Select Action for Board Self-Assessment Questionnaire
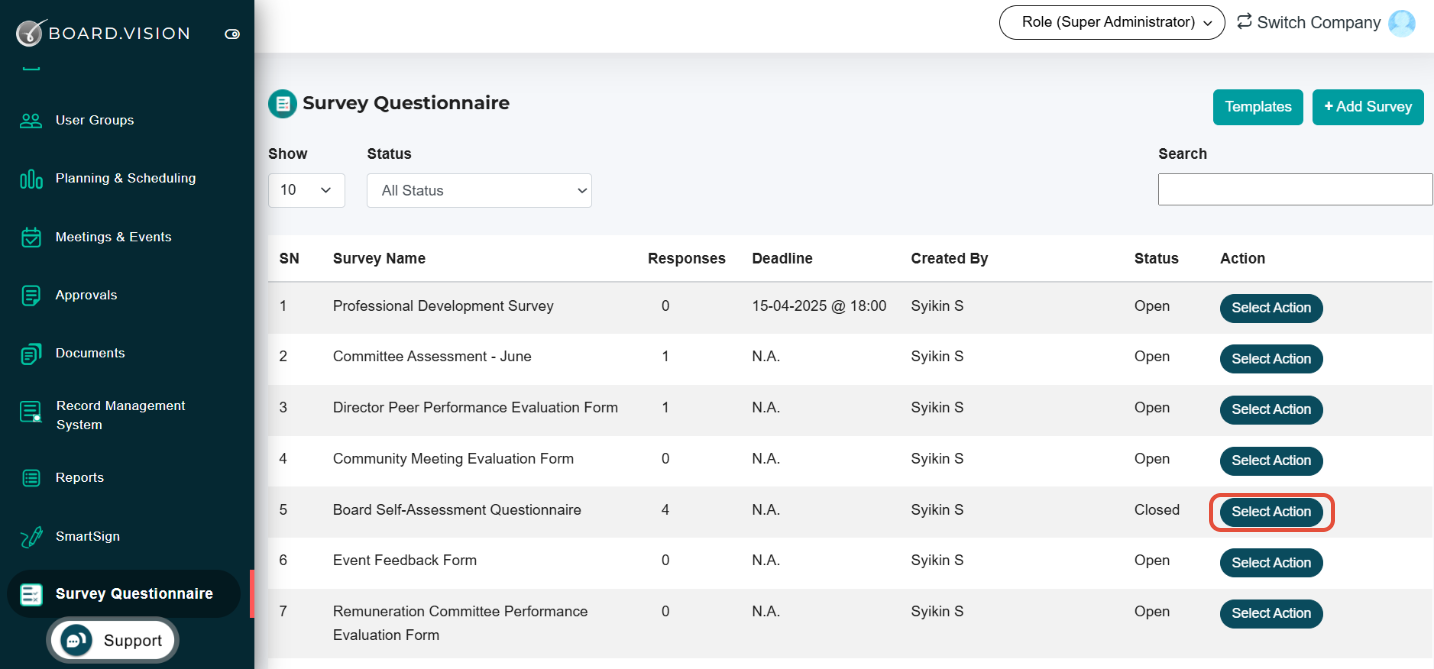1434x669 pixels. click(x=1270, y=512)
